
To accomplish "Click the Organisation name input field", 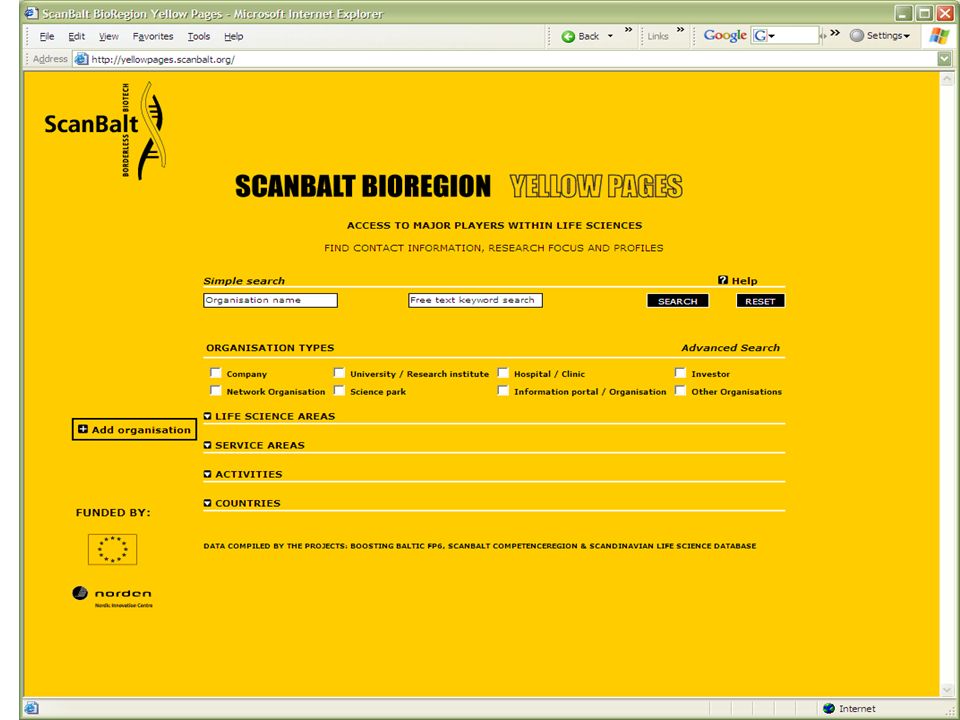I will [x=271, y=300].
